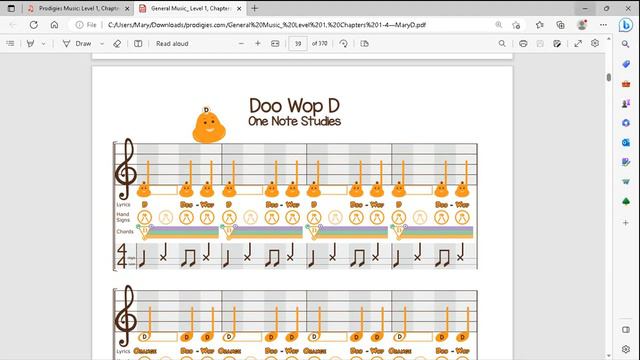Viewport: 640px width, 360px height.
Task: Select the PDF highlight tool
Action: click(x=31, y=43)
